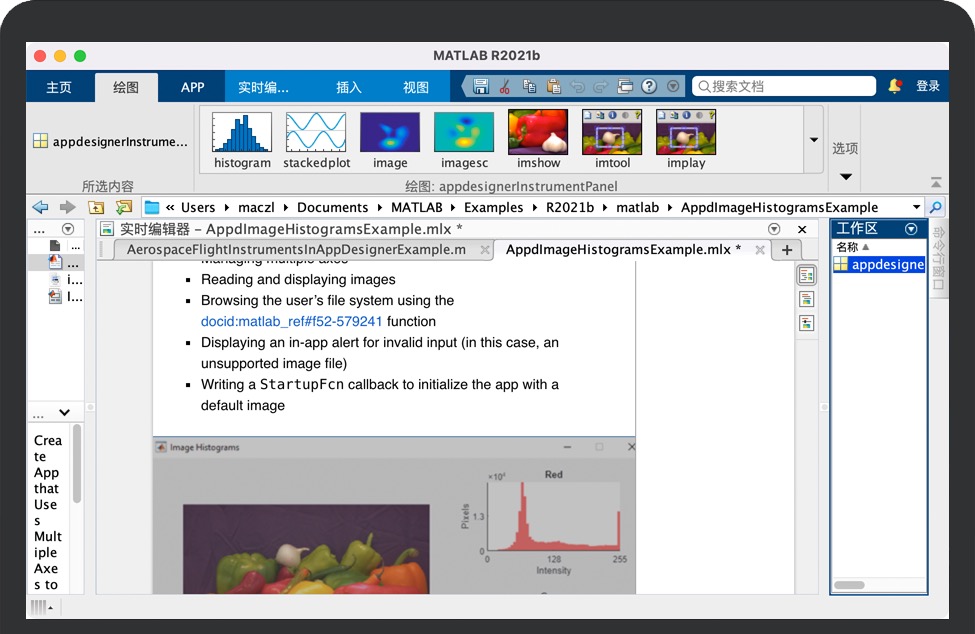Open the 选项 options dropdown
The image size is (975, 634).
(845, 176)
